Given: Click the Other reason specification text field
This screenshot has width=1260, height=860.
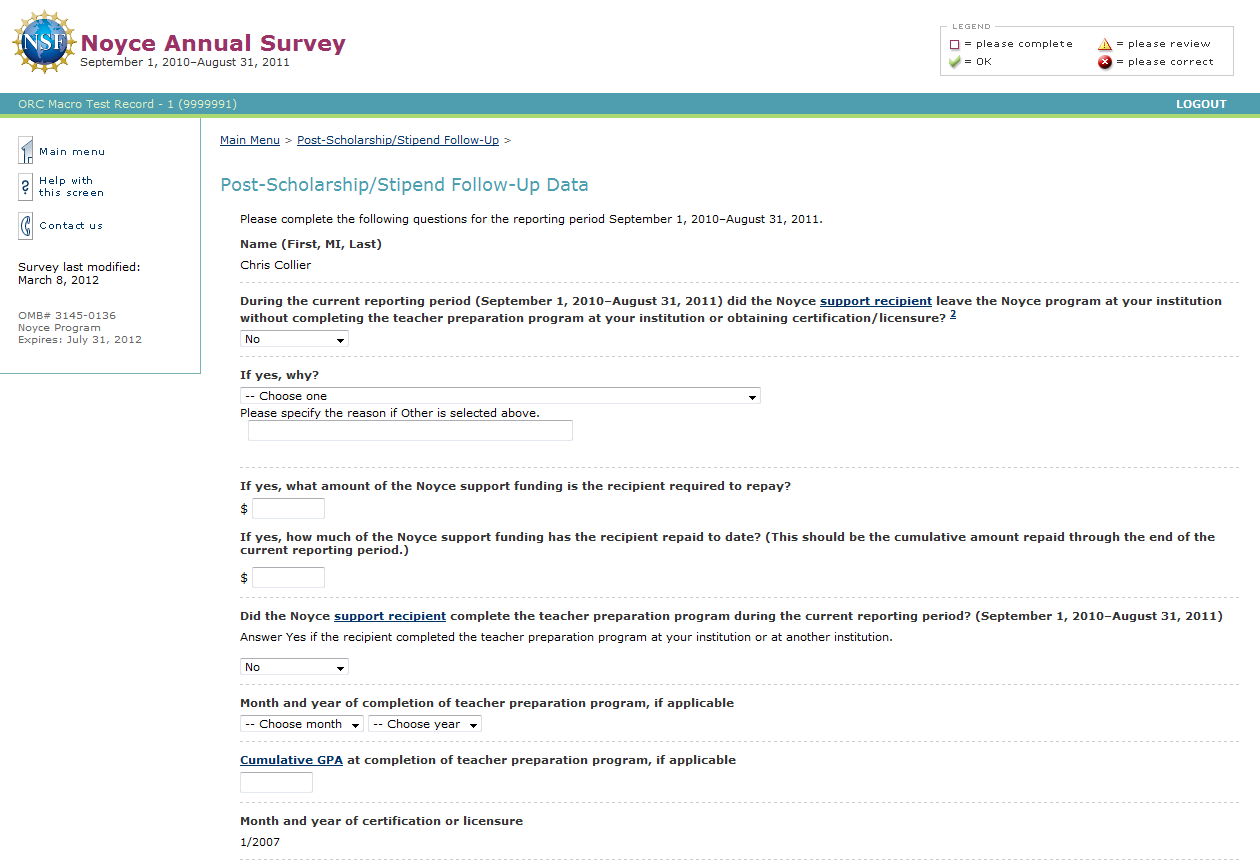Looking at the screenshot, I should point(410,431).
